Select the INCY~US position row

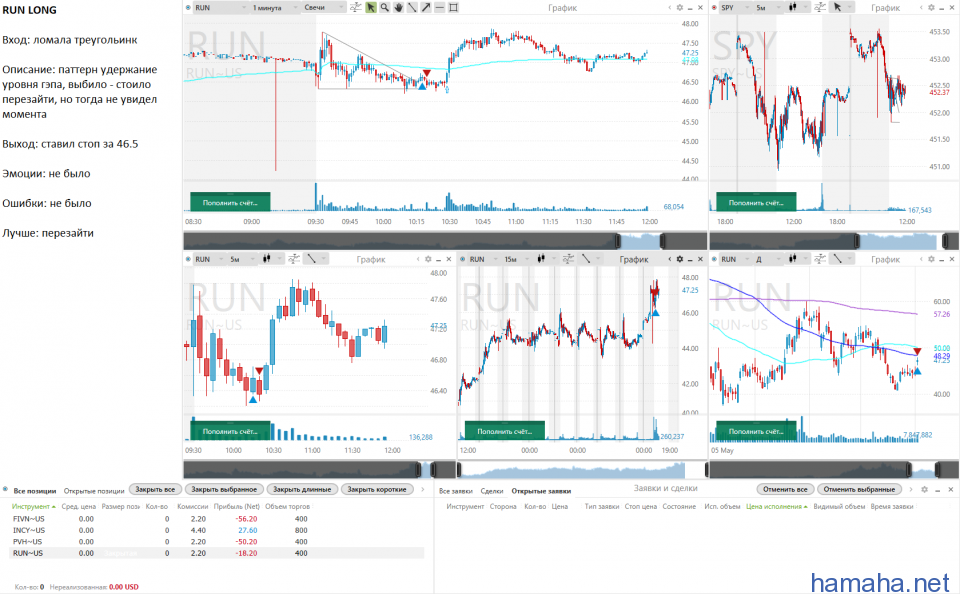click(217, 530)
